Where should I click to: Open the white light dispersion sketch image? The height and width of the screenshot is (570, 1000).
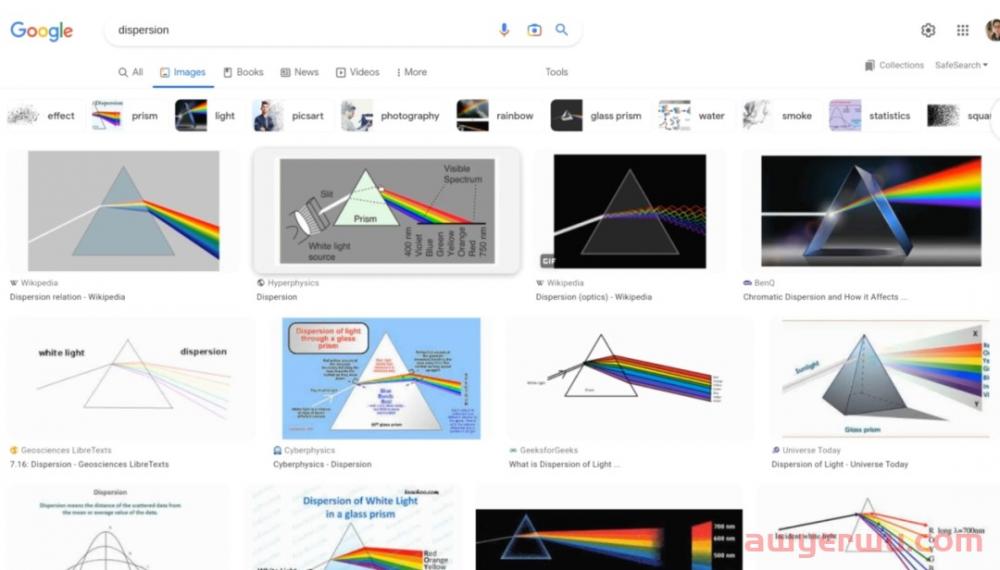click(x=131, y=378)
